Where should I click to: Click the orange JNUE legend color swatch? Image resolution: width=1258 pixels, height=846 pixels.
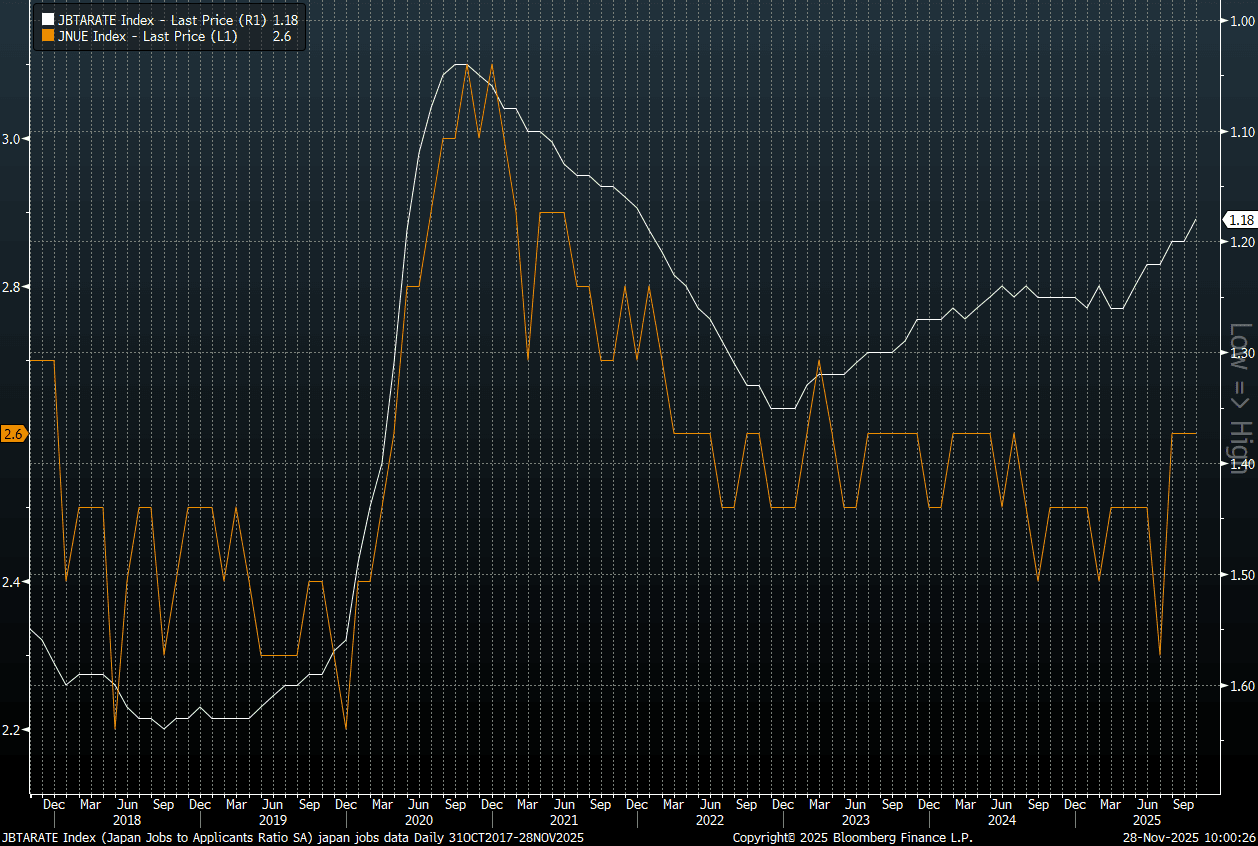(47, 36)
